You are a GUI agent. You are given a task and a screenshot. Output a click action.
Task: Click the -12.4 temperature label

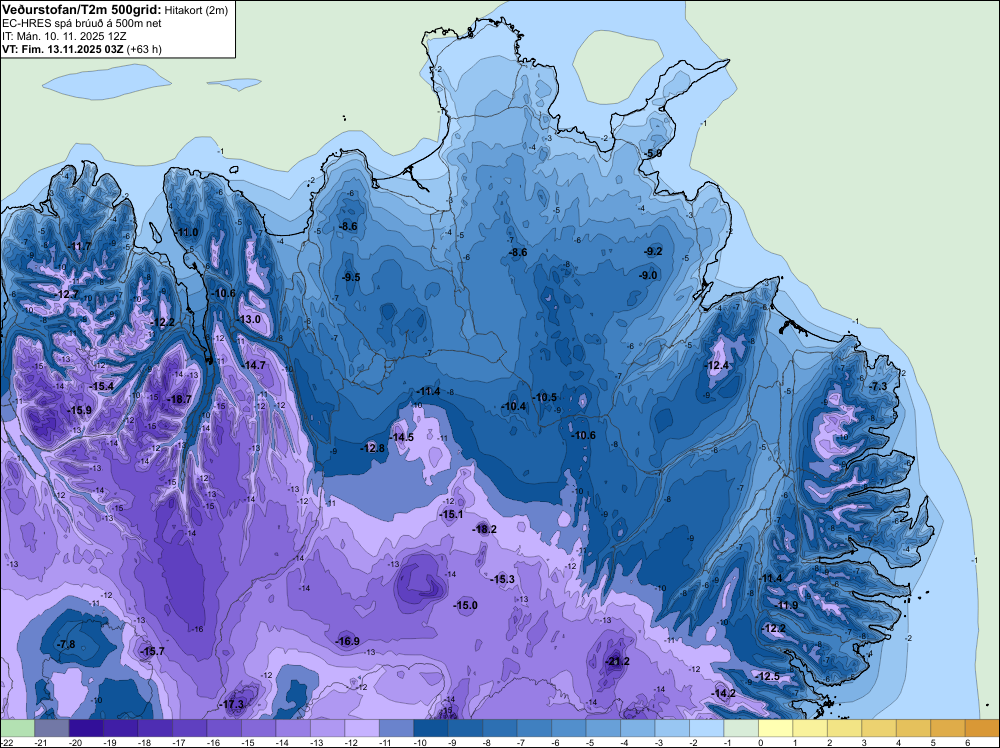click(716, 365)
